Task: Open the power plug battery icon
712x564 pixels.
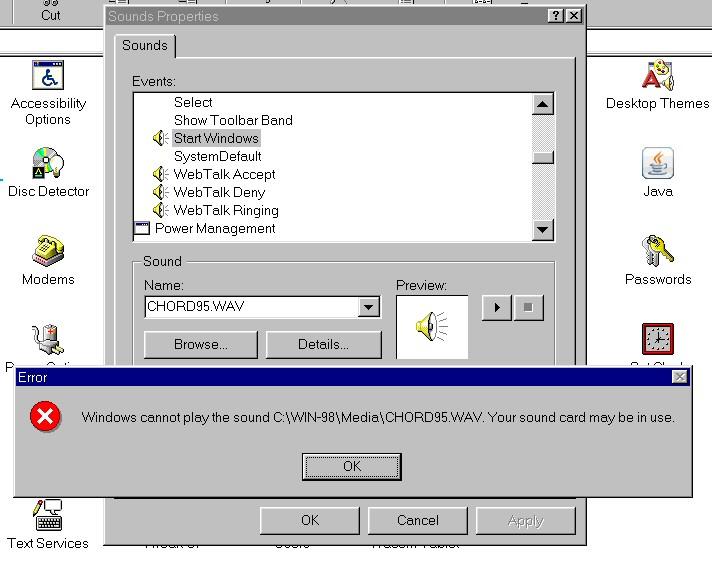Action: click(x=48, y=339)
